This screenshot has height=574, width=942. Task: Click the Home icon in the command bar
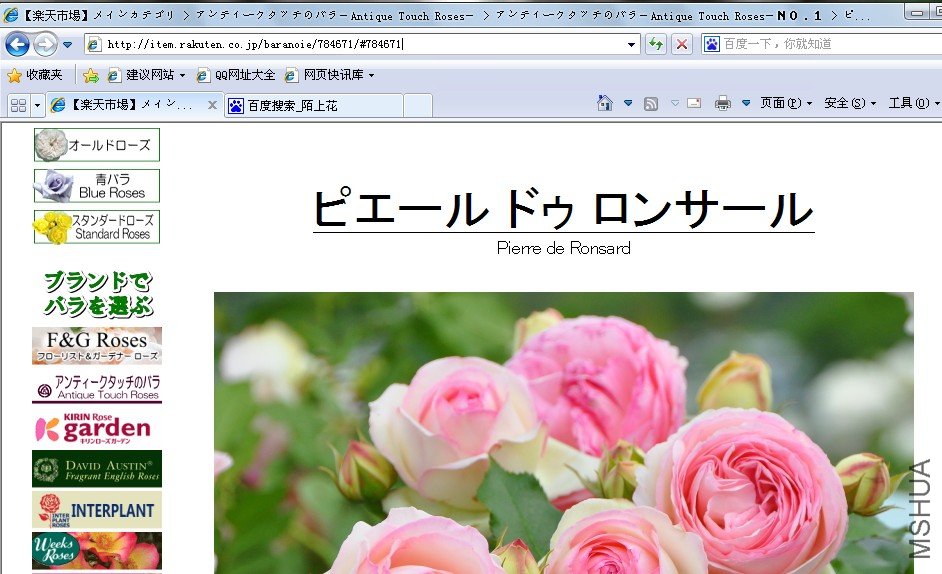[x=604, y=103]
